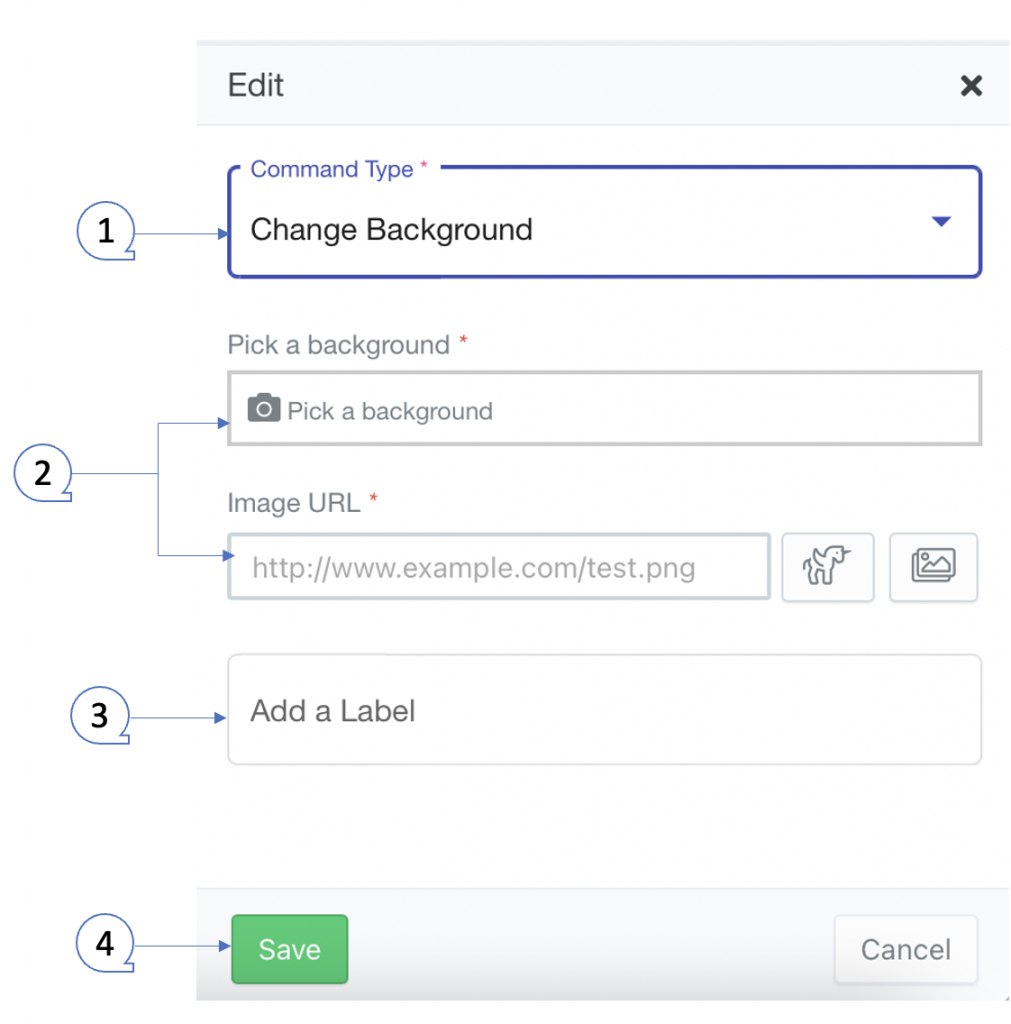1011x1024 pixels.
Task: Click the numbered callout bubble 4
Action: 104,943
